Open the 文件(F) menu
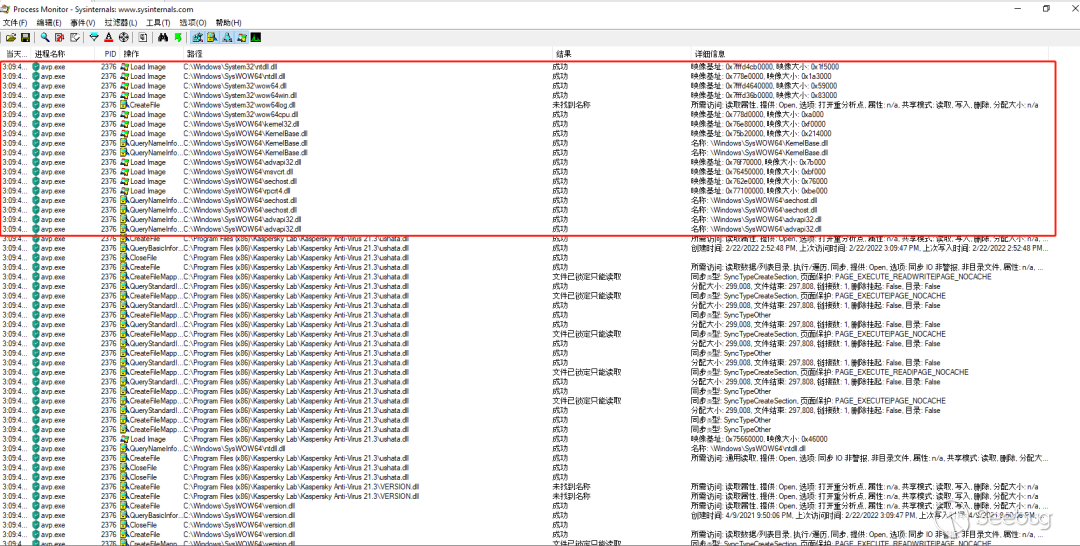 14,23
